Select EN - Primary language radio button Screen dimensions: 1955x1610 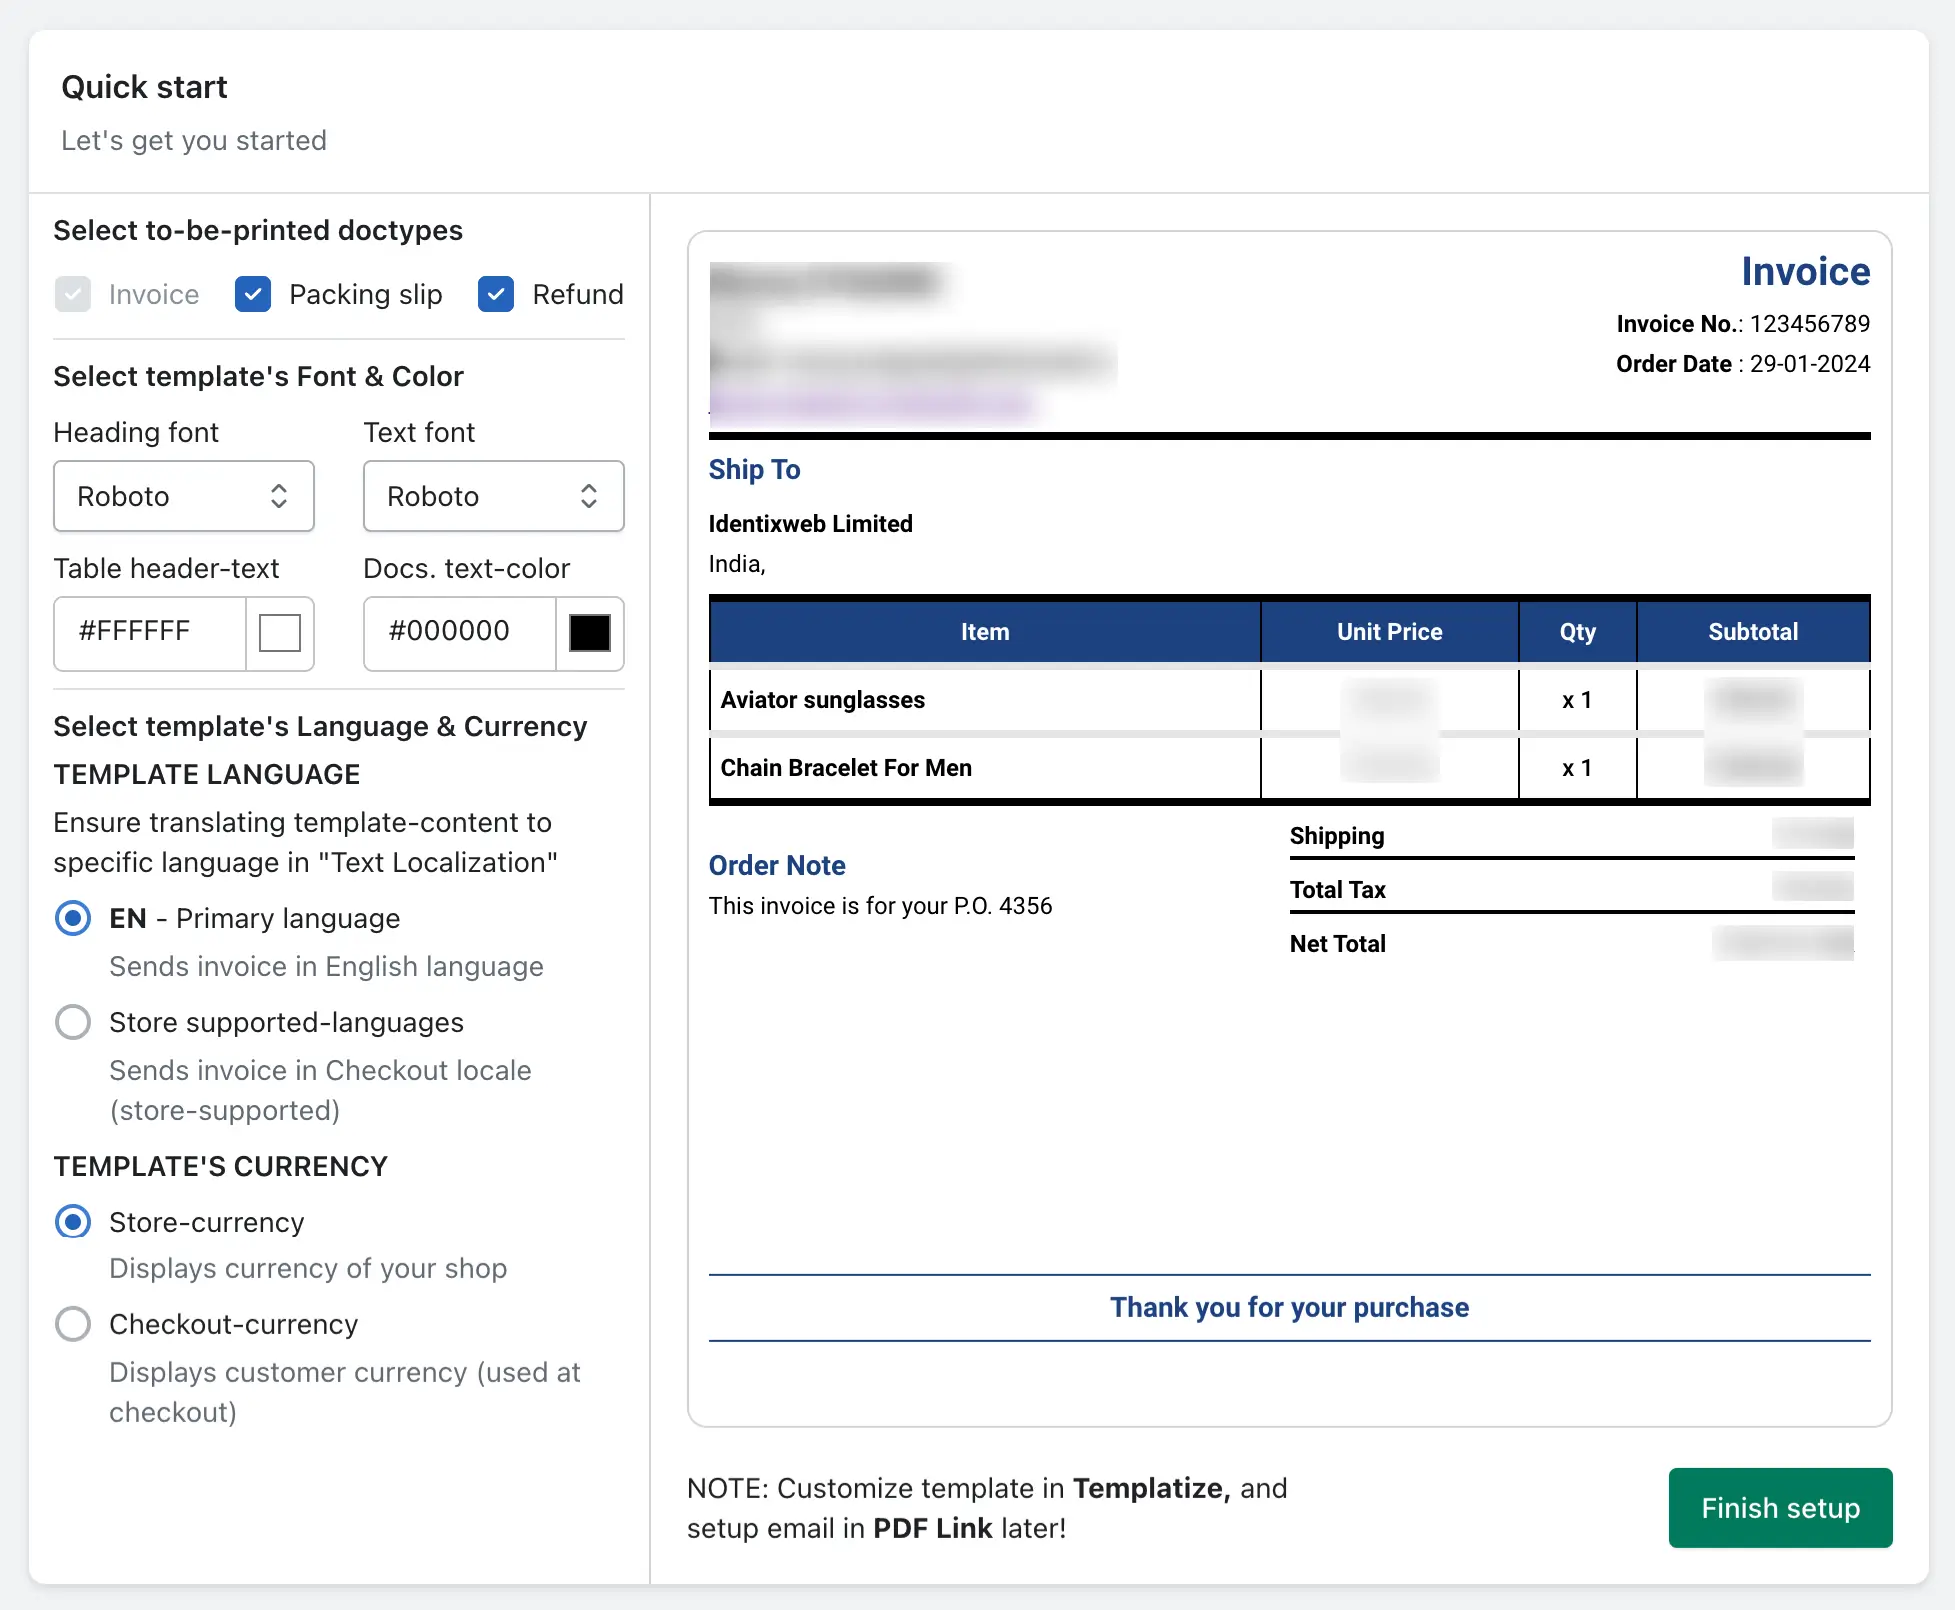73,918
